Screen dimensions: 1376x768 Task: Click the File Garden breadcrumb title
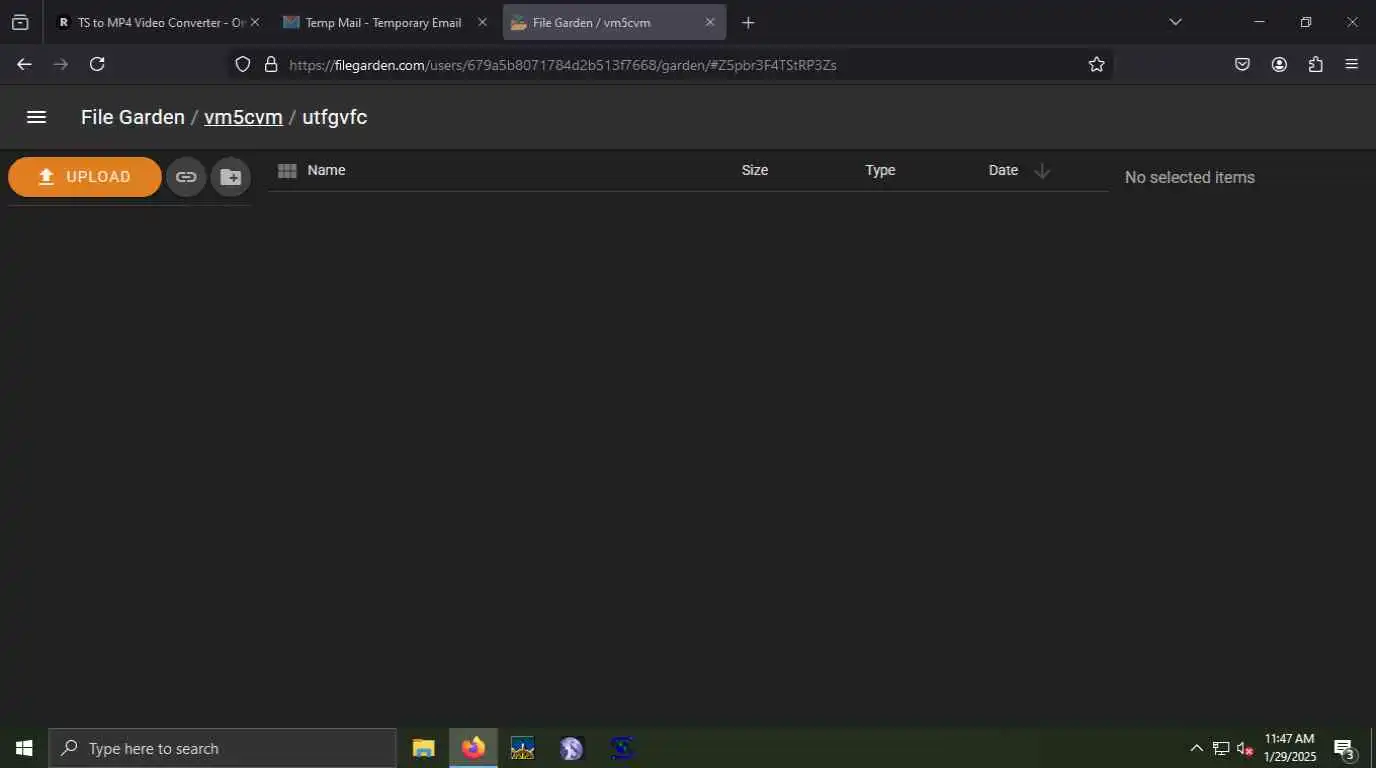point(133,117)
